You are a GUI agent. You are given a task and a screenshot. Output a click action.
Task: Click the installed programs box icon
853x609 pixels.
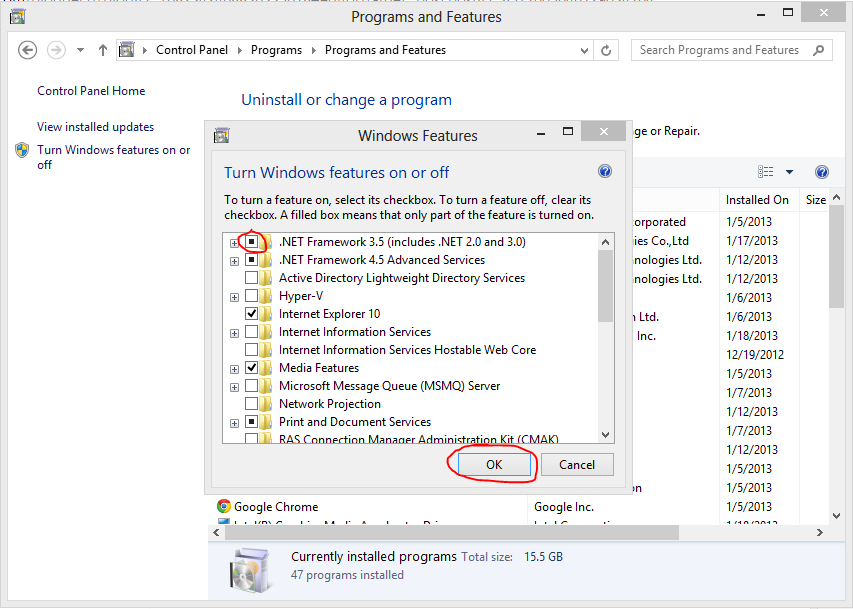coord(250,570)
